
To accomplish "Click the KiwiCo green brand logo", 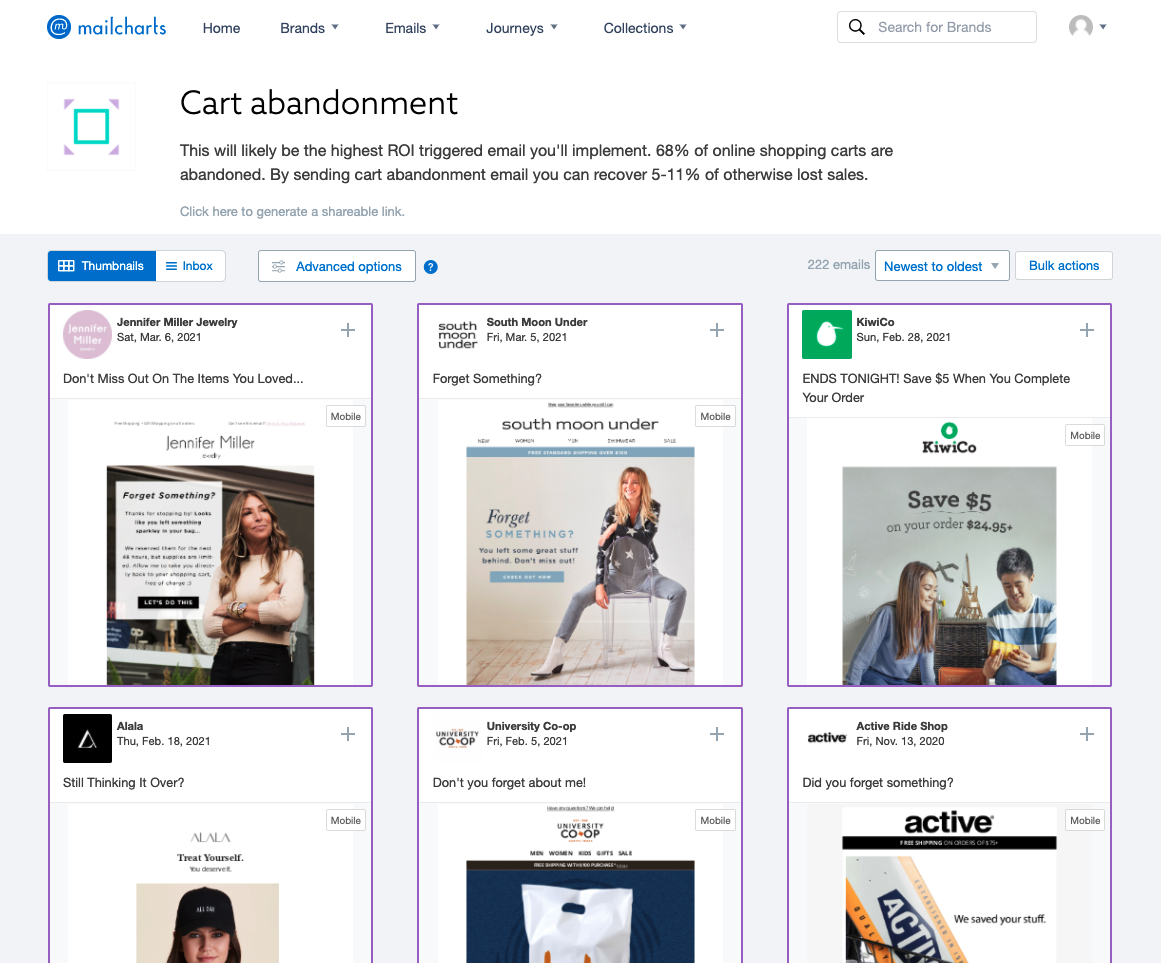I will (x=826, y=335).
